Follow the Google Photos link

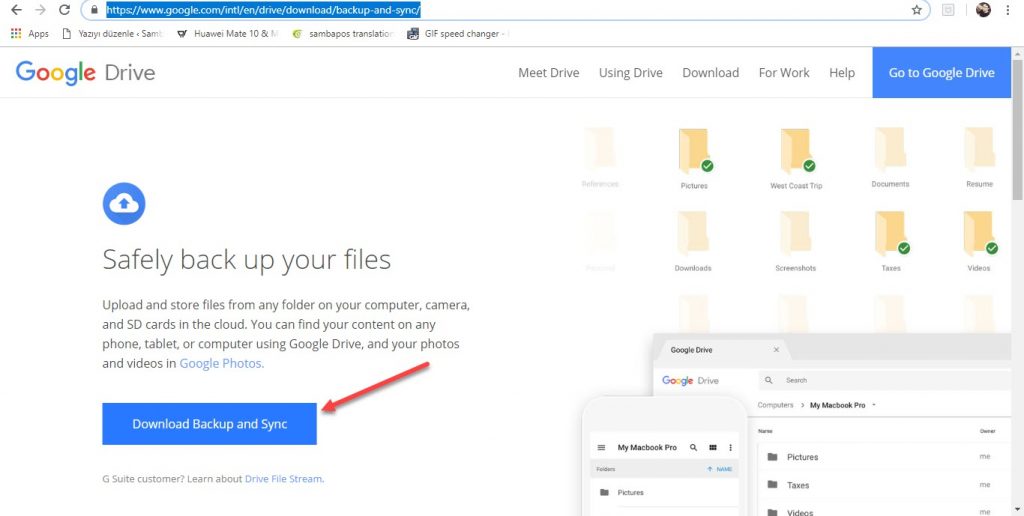pos(221,364)
